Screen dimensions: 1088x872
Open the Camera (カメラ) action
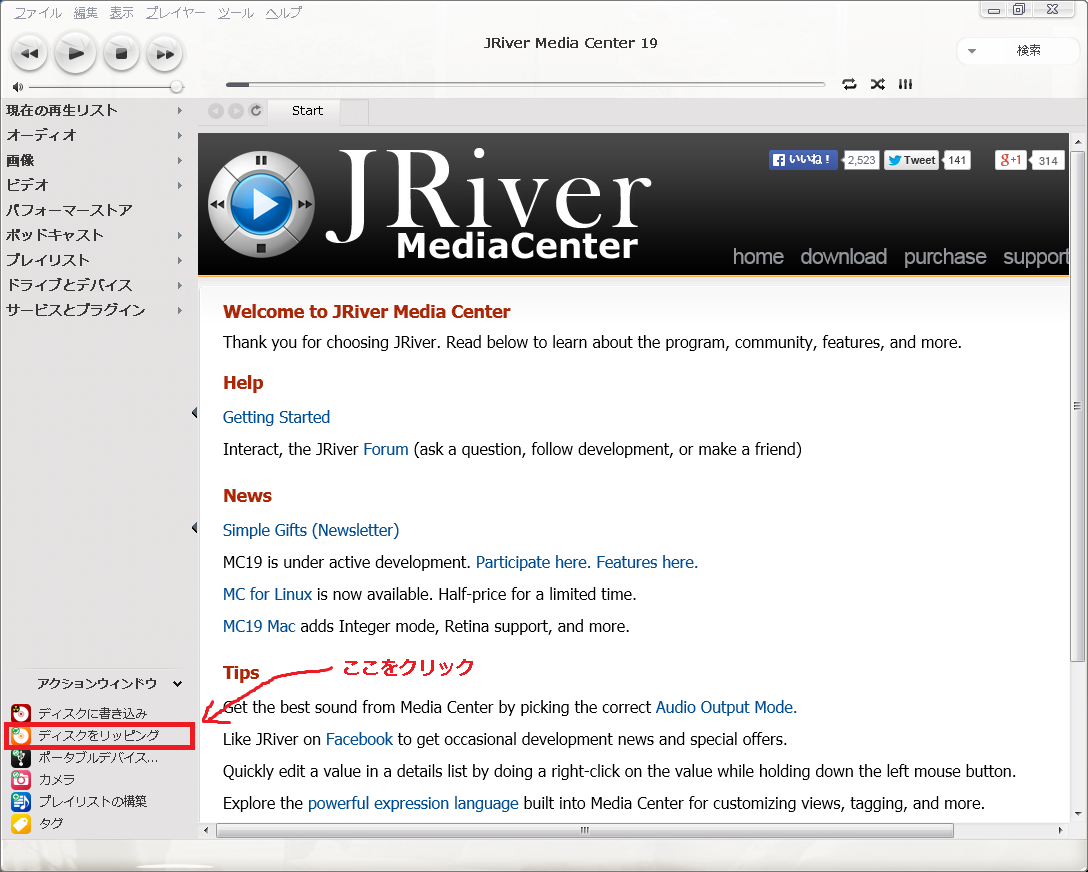[56, 779]
